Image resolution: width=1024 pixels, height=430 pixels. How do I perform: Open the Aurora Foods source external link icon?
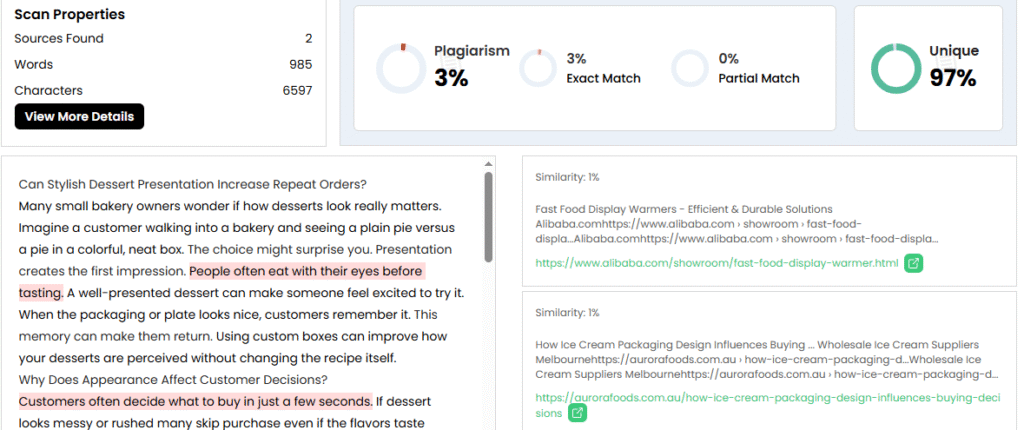click(x=578, y=413)
